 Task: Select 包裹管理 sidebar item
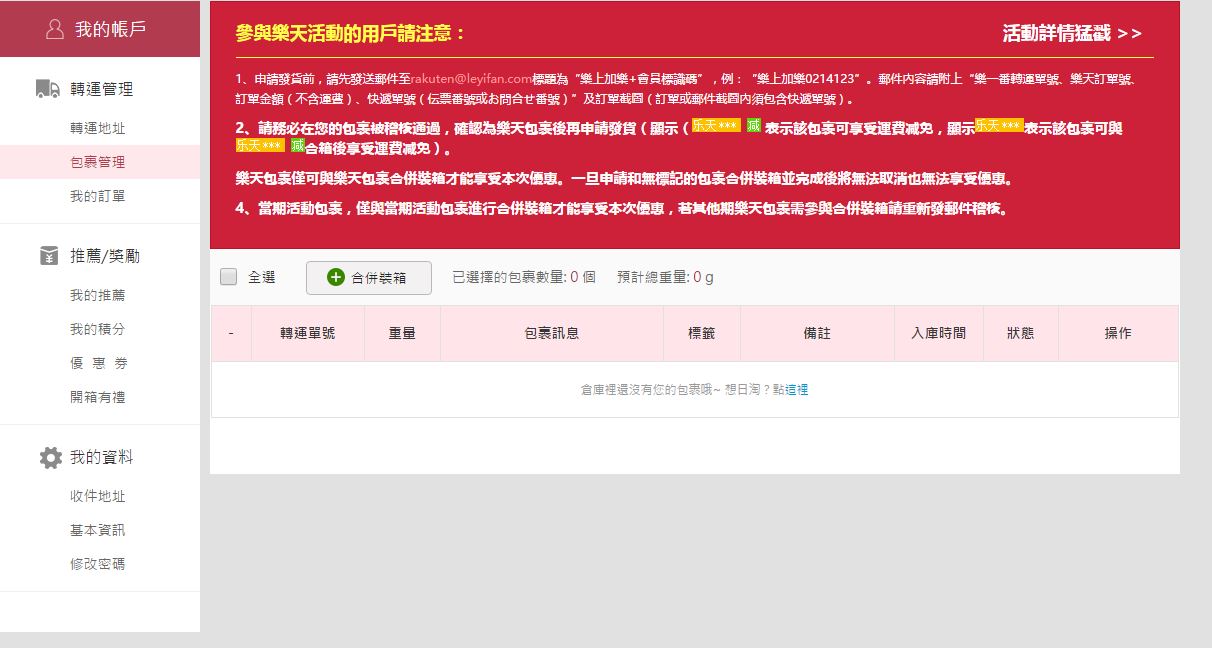(x=100, y=162)
